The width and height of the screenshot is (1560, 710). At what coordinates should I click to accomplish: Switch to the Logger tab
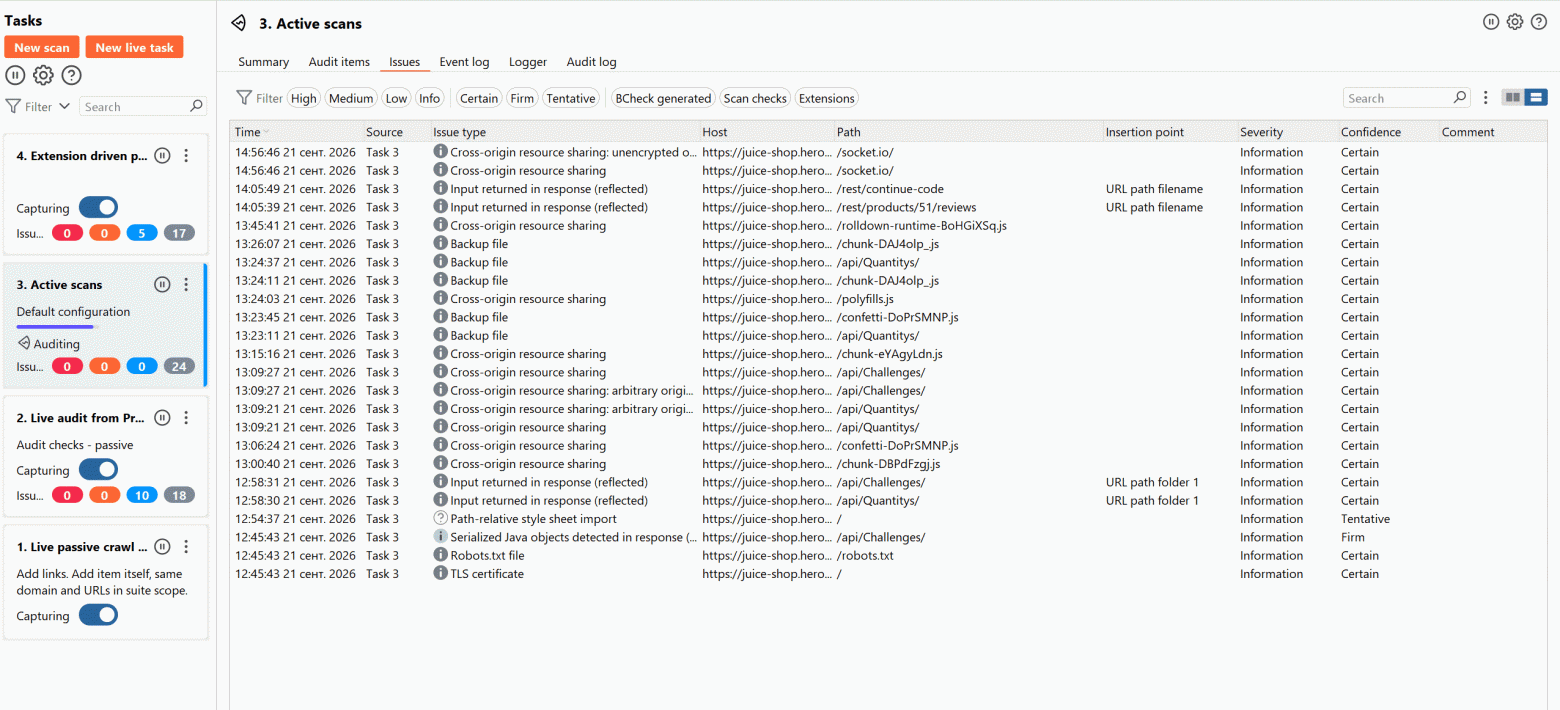[528, 62]
